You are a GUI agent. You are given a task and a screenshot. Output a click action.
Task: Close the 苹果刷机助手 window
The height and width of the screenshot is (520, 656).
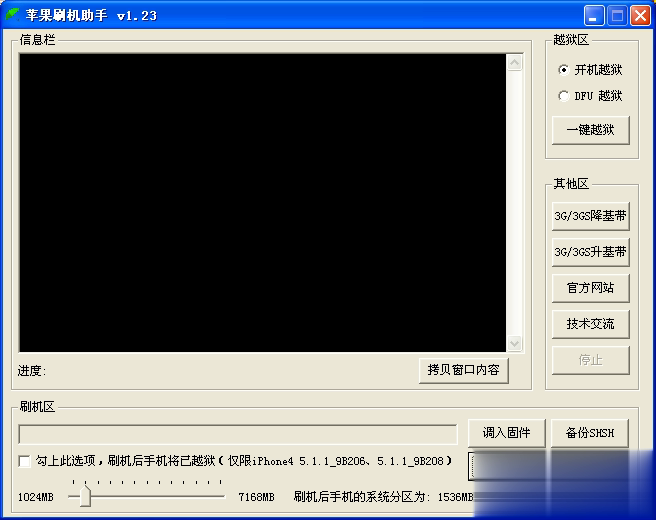(639, 15)
